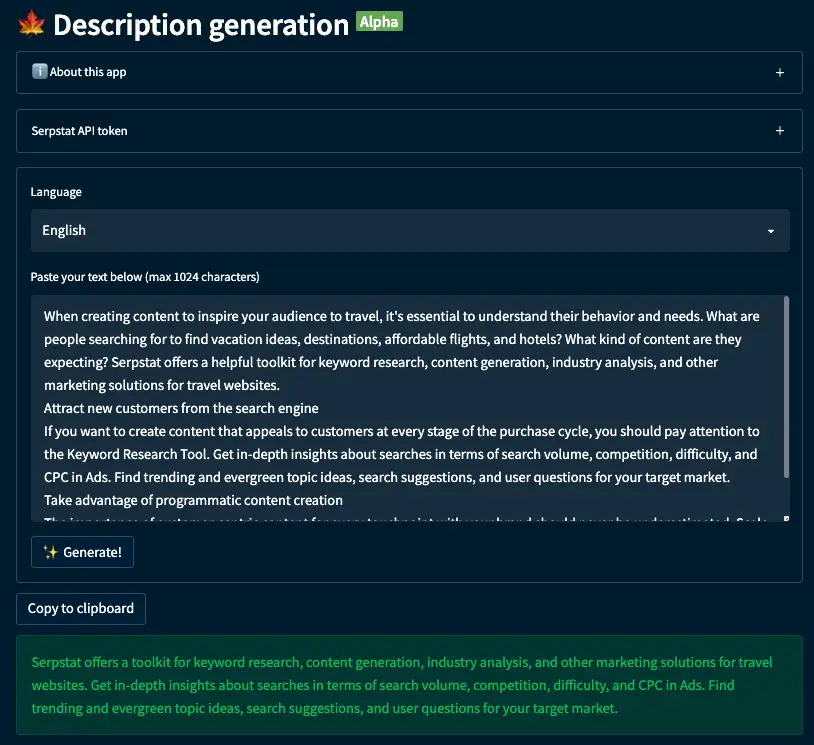This screenshot has height=745, width=814.
Task: Click the Description generation heading
Action: [201, 24]
